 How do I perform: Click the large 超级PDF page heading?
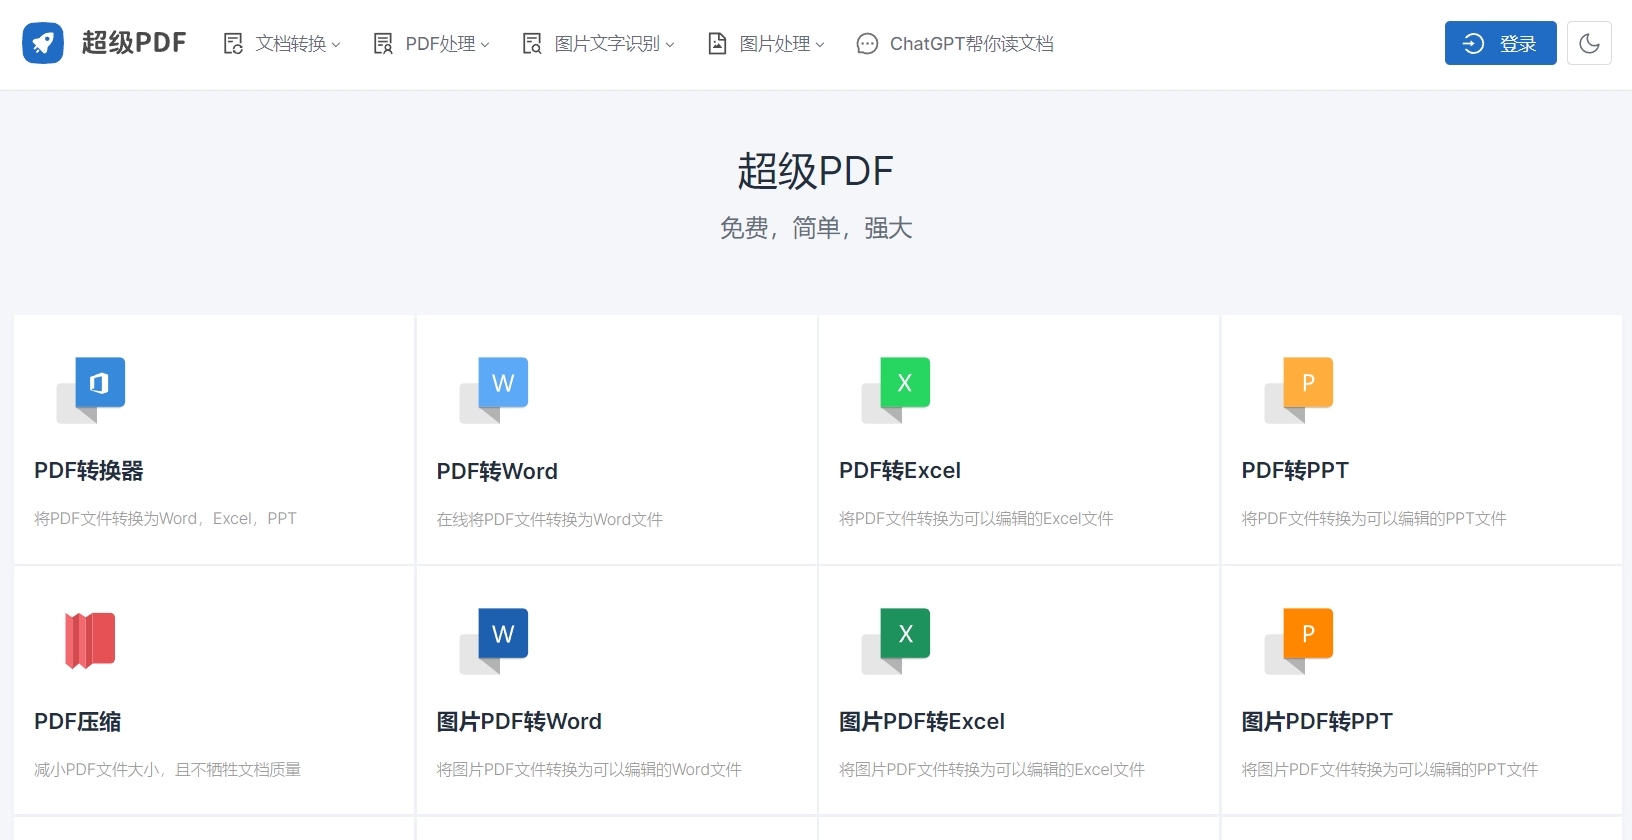(x=816, y=171)
